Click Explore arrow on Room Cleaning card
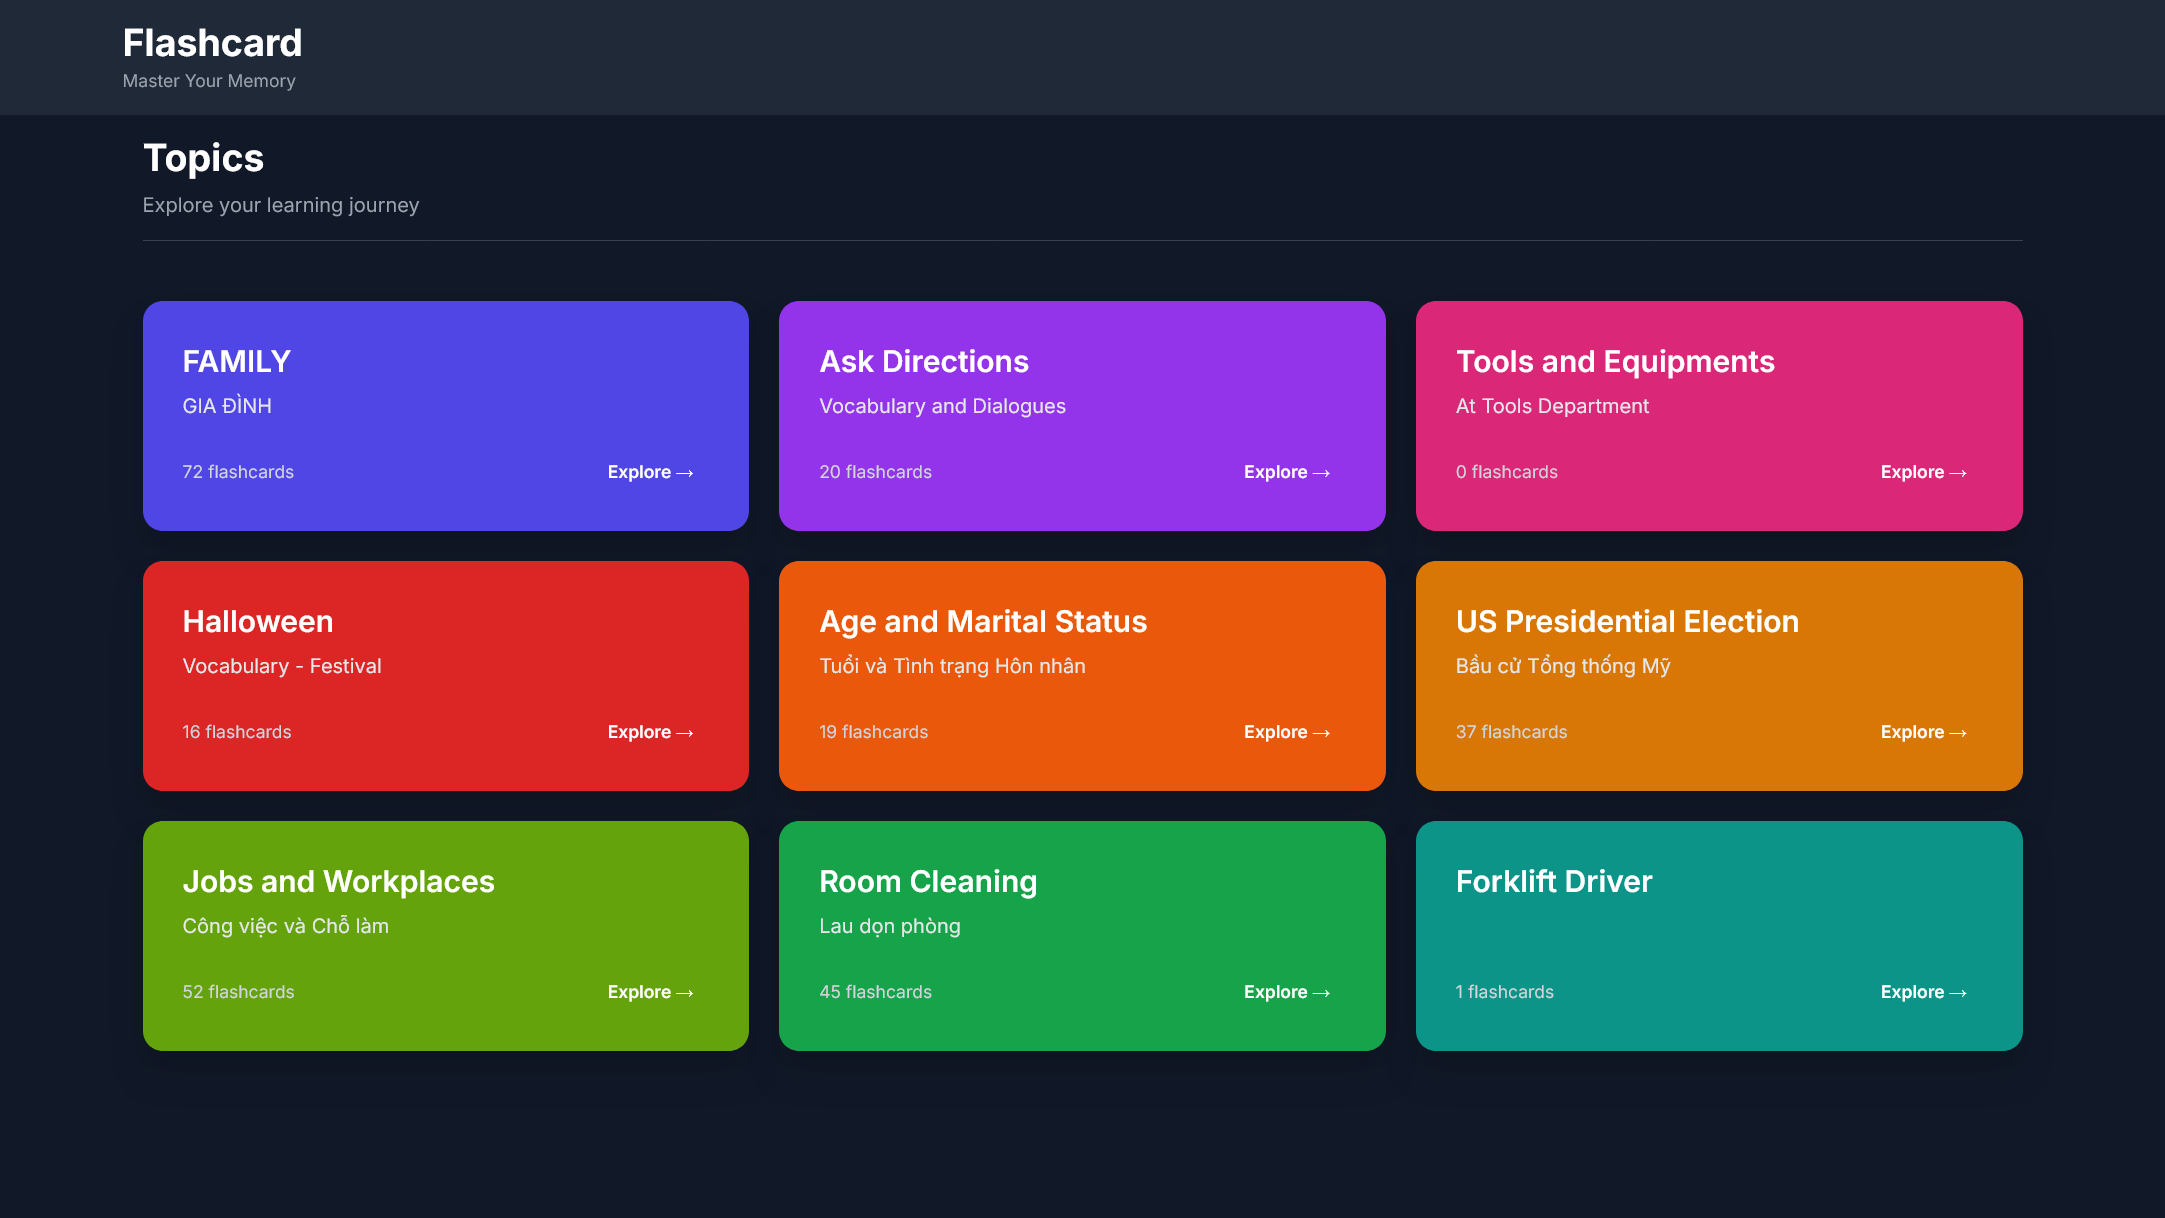The width and height of the screenshot is (2165, 1218). pyautogui.click(x=1286, y=992)
